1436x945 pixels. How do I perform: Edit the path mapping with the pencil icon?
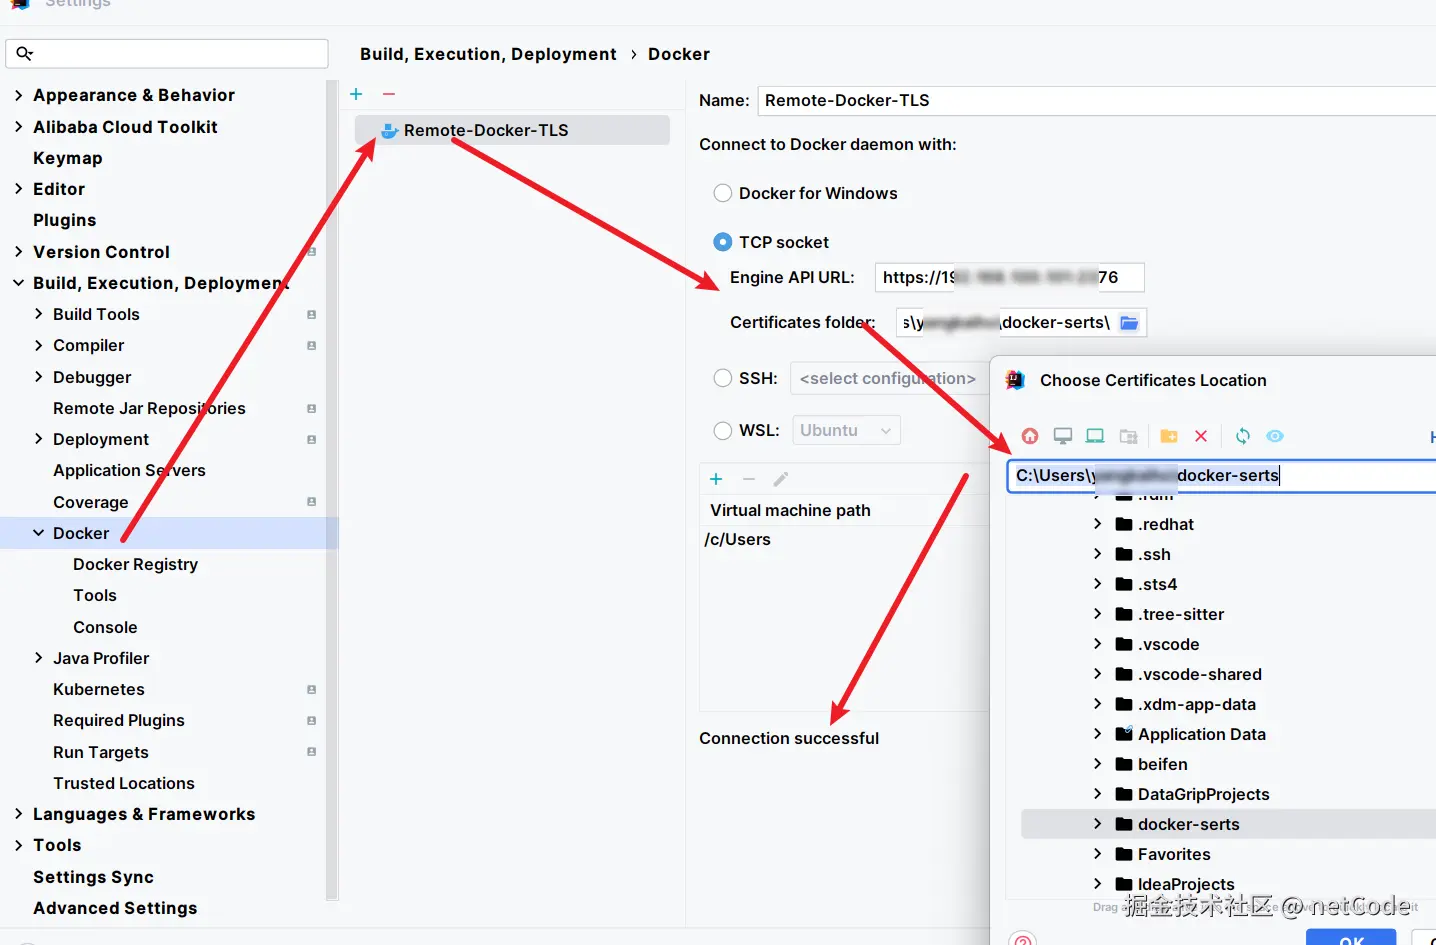click(x=781, y=479)
